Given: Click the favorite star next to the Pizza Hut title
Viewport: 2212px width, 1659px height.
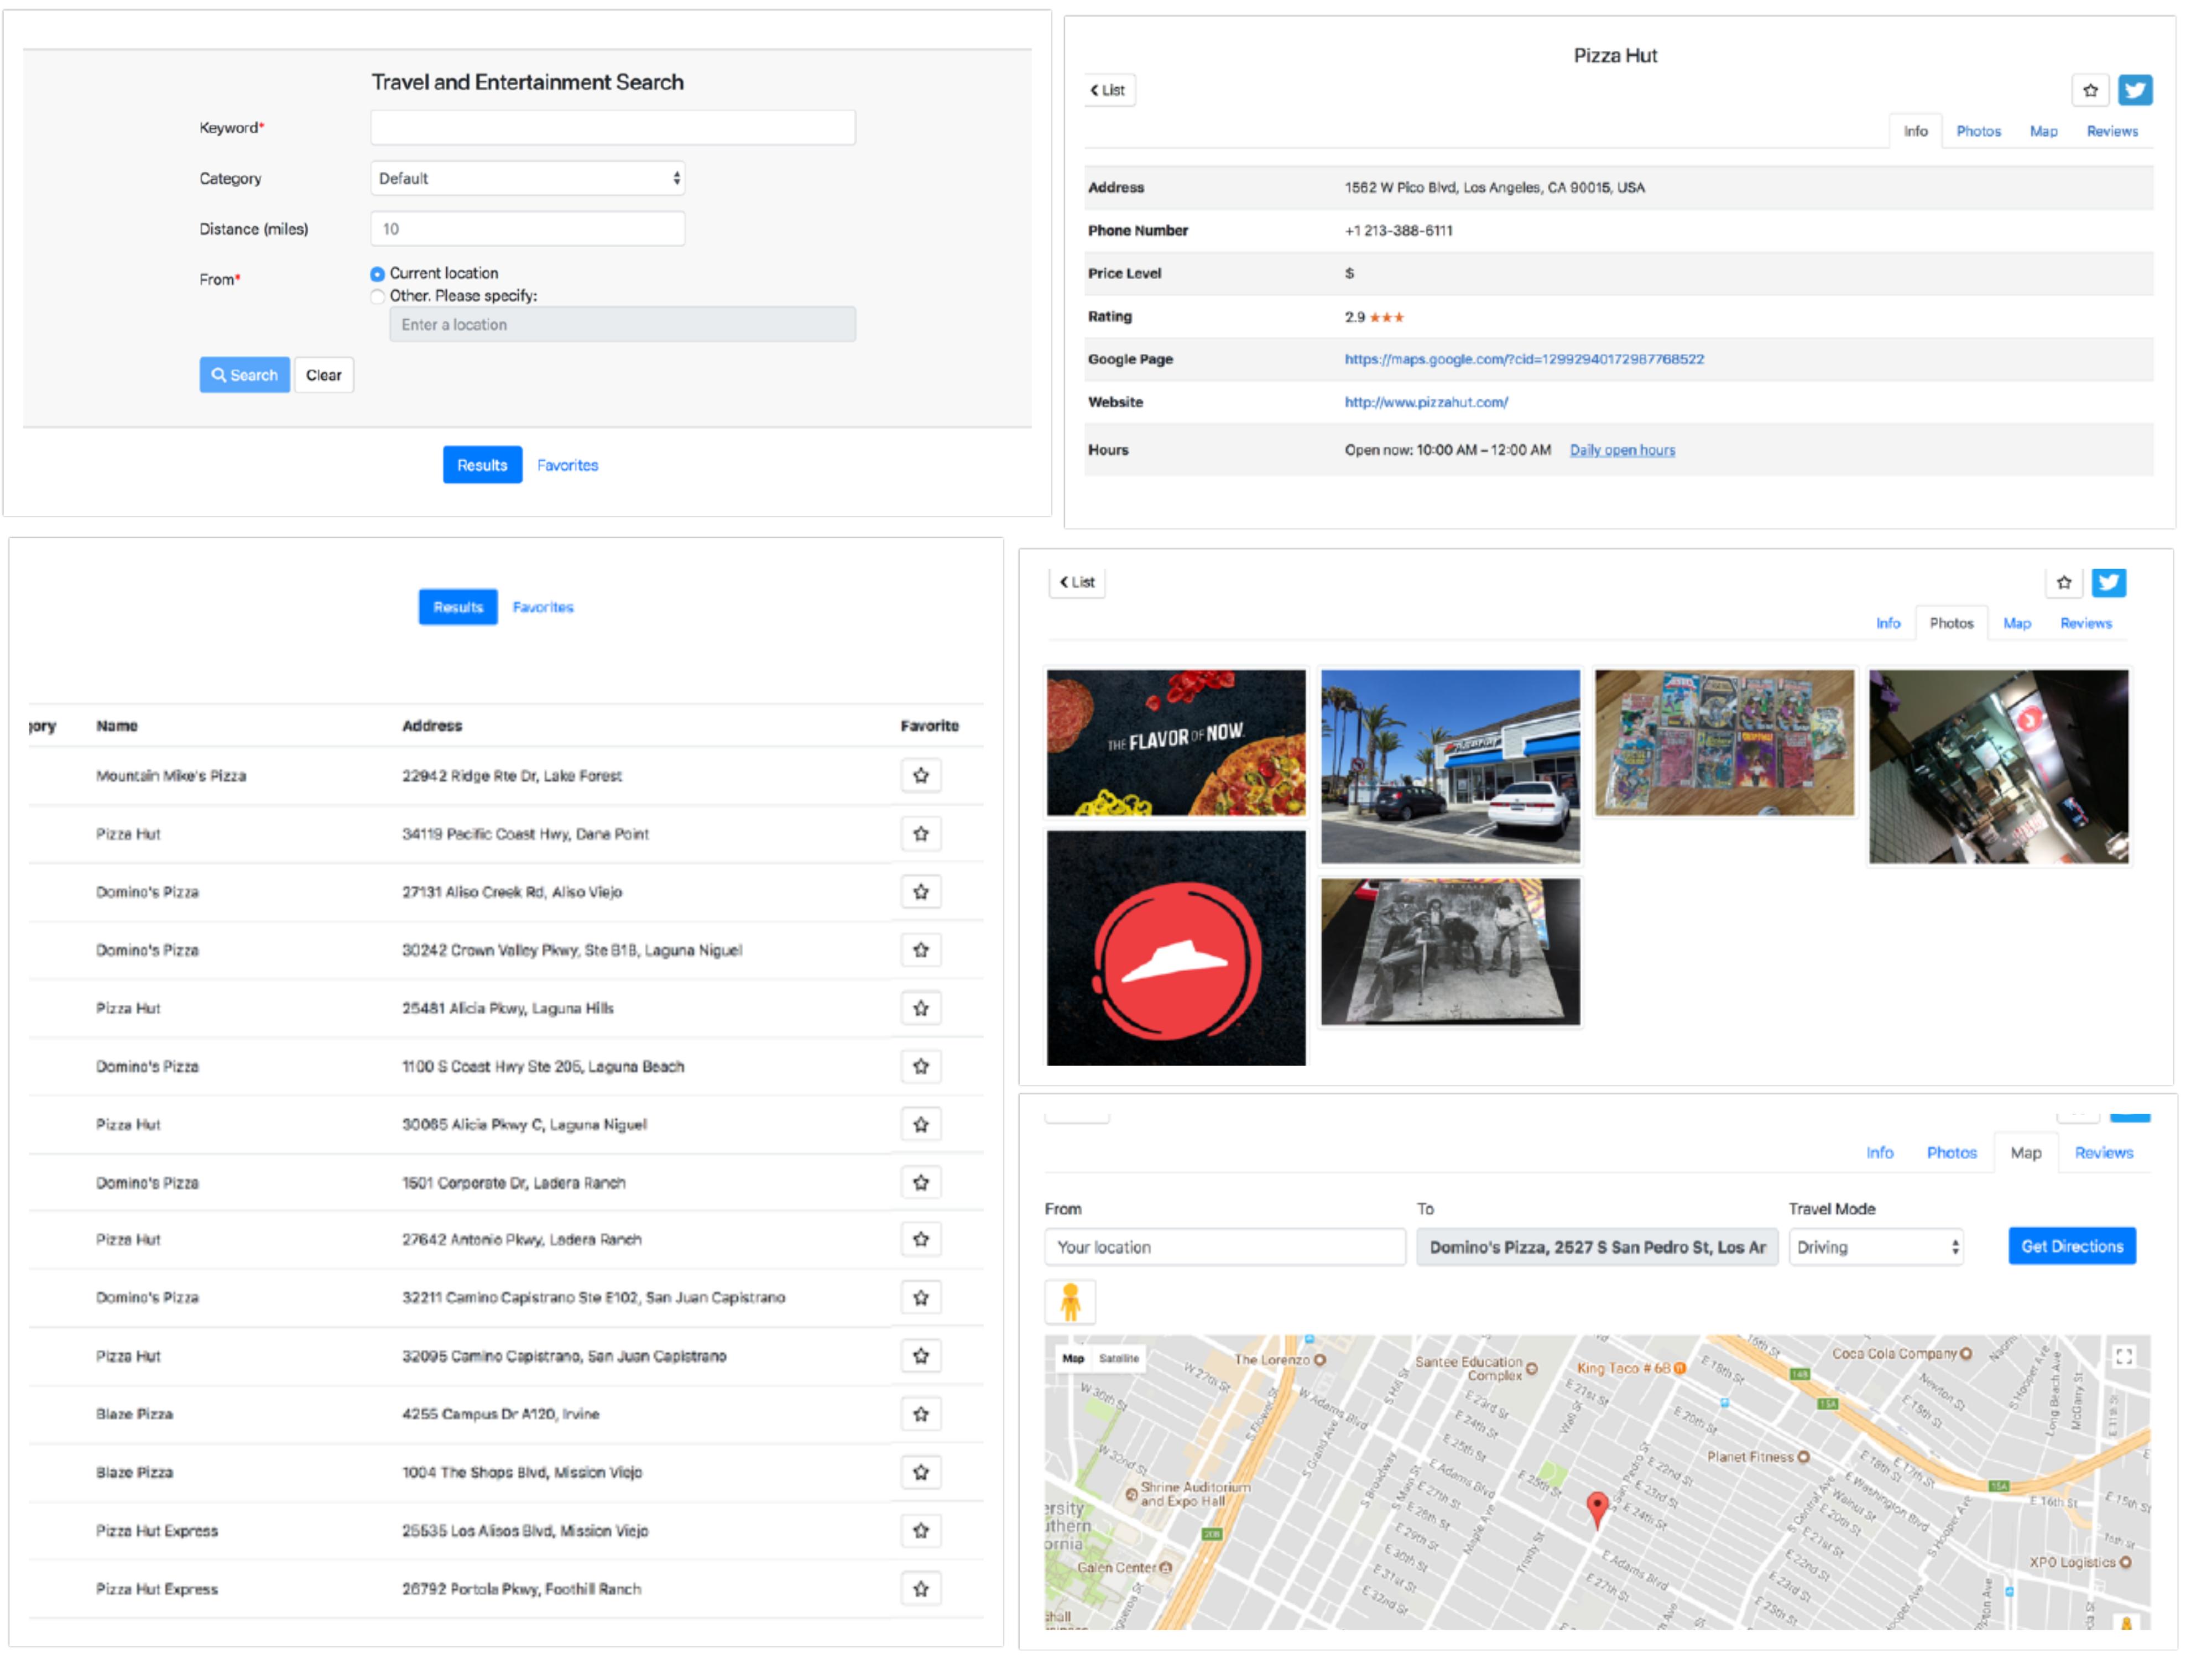Looking at the screenshot, I should (2089, 90).
